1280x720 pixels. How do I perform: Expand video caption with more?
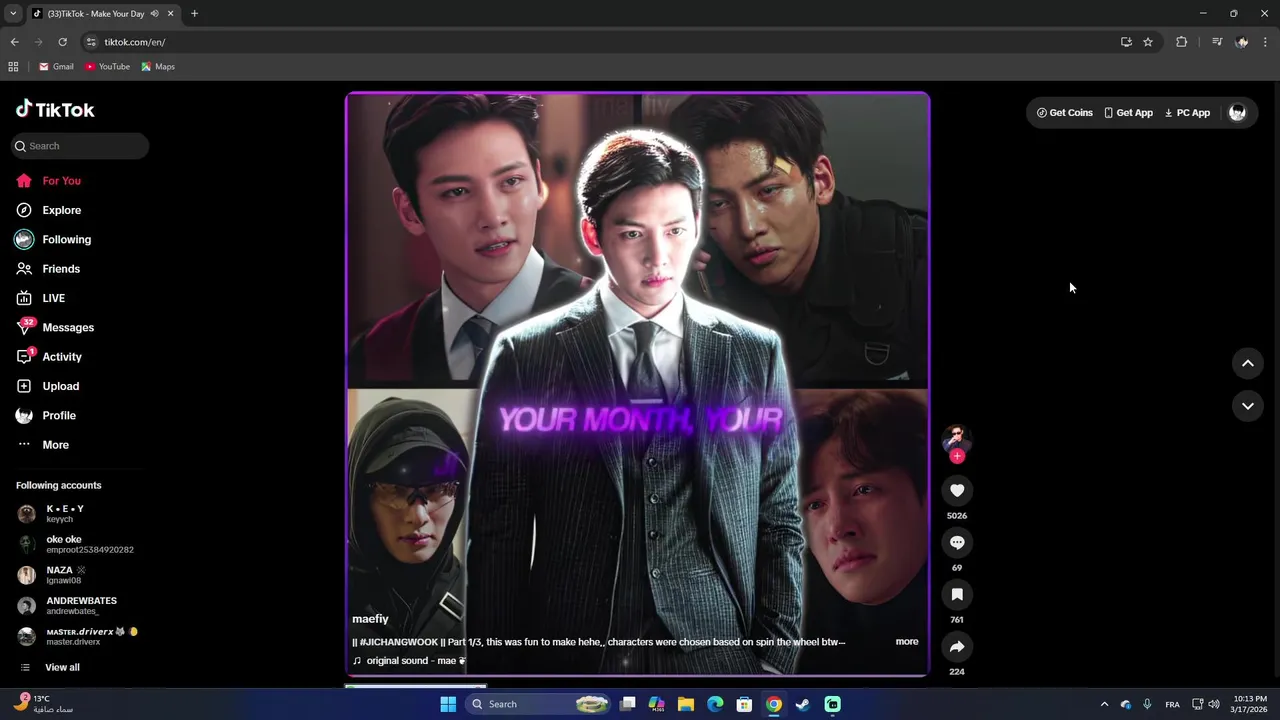point(907,642)
